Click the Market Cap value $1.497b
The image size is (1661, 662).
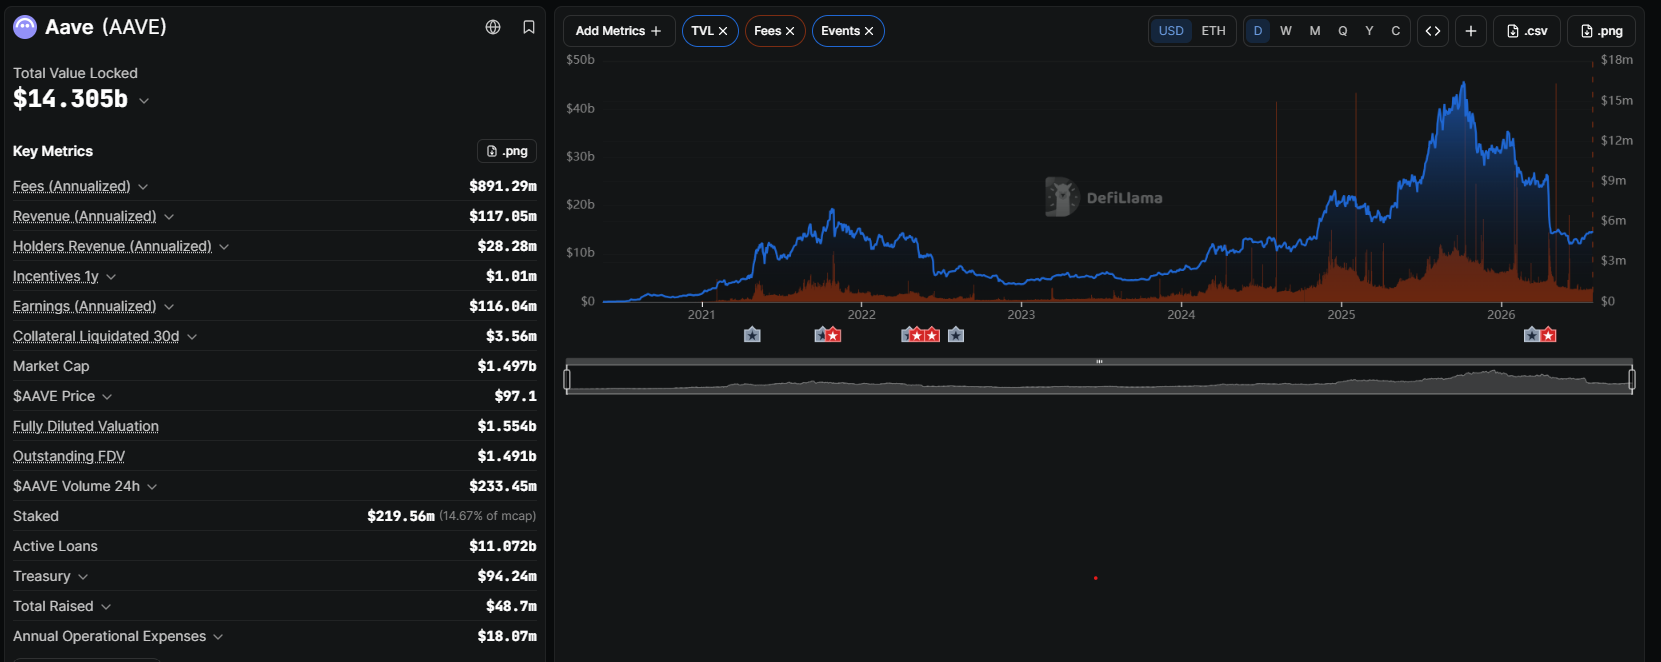[x=507, y=366]
